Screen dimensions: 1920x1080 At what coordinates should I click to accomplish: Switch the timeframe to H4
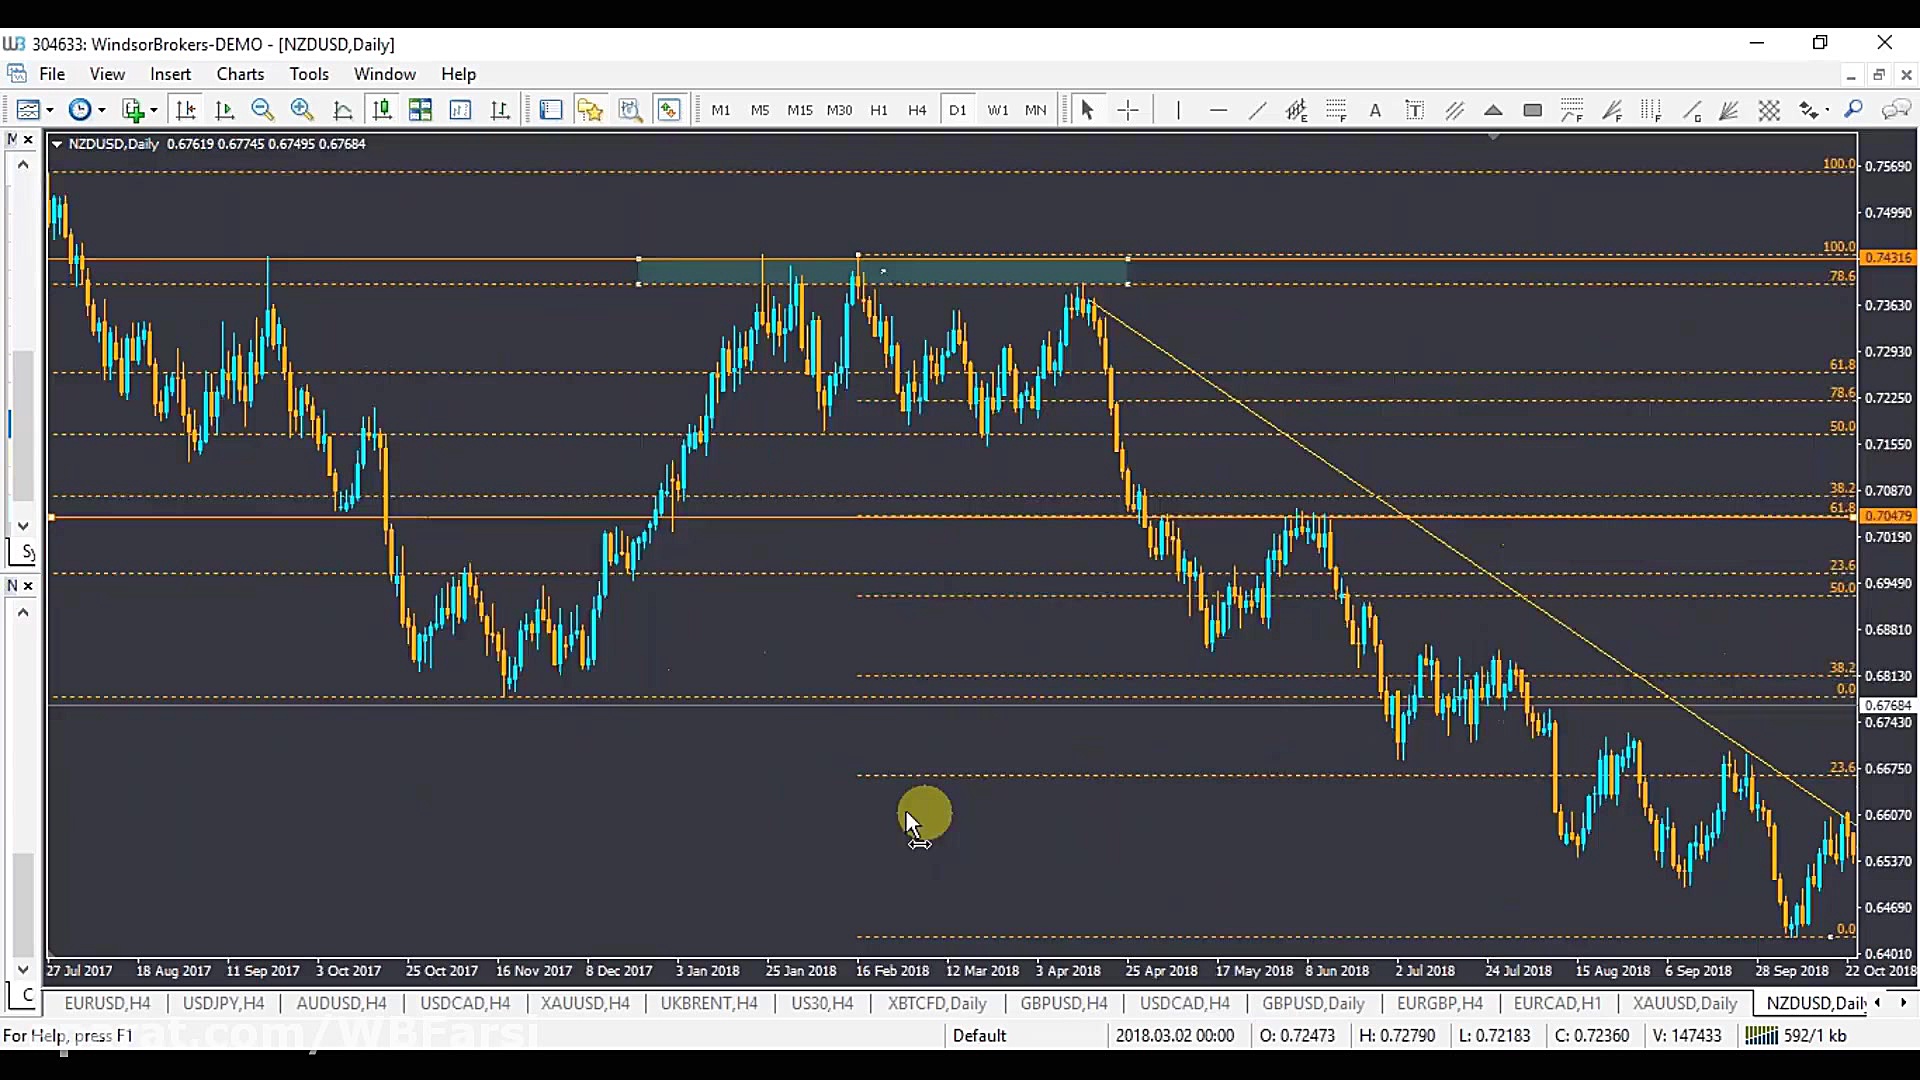(x=917, y=110)
